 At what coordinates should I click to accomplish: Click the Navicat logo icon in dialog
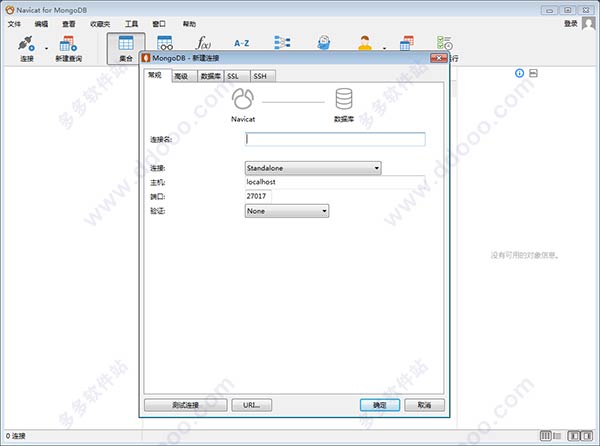243,99
